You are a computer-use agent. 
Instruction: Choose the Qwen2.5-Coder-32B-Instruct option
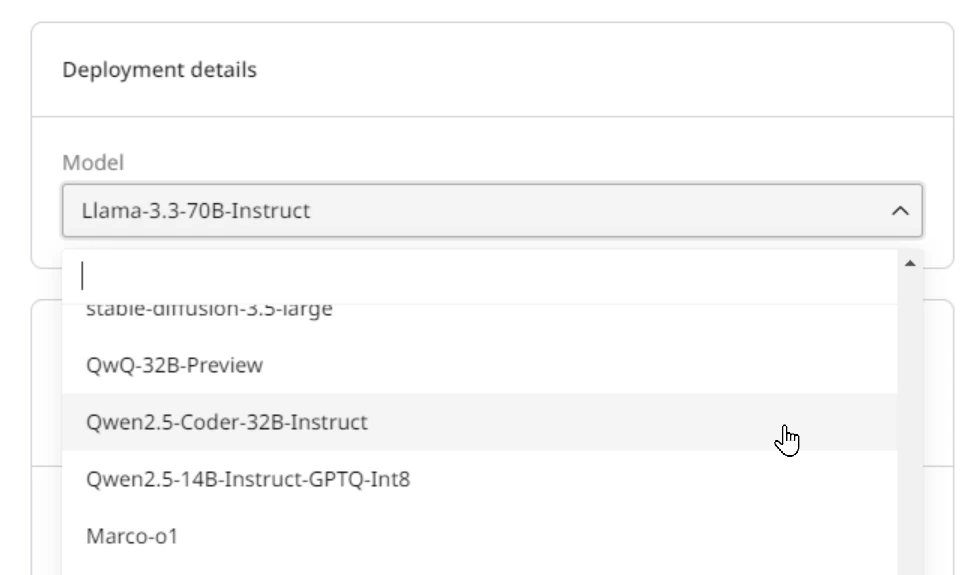pyautogui.click(x=479, y=422)
